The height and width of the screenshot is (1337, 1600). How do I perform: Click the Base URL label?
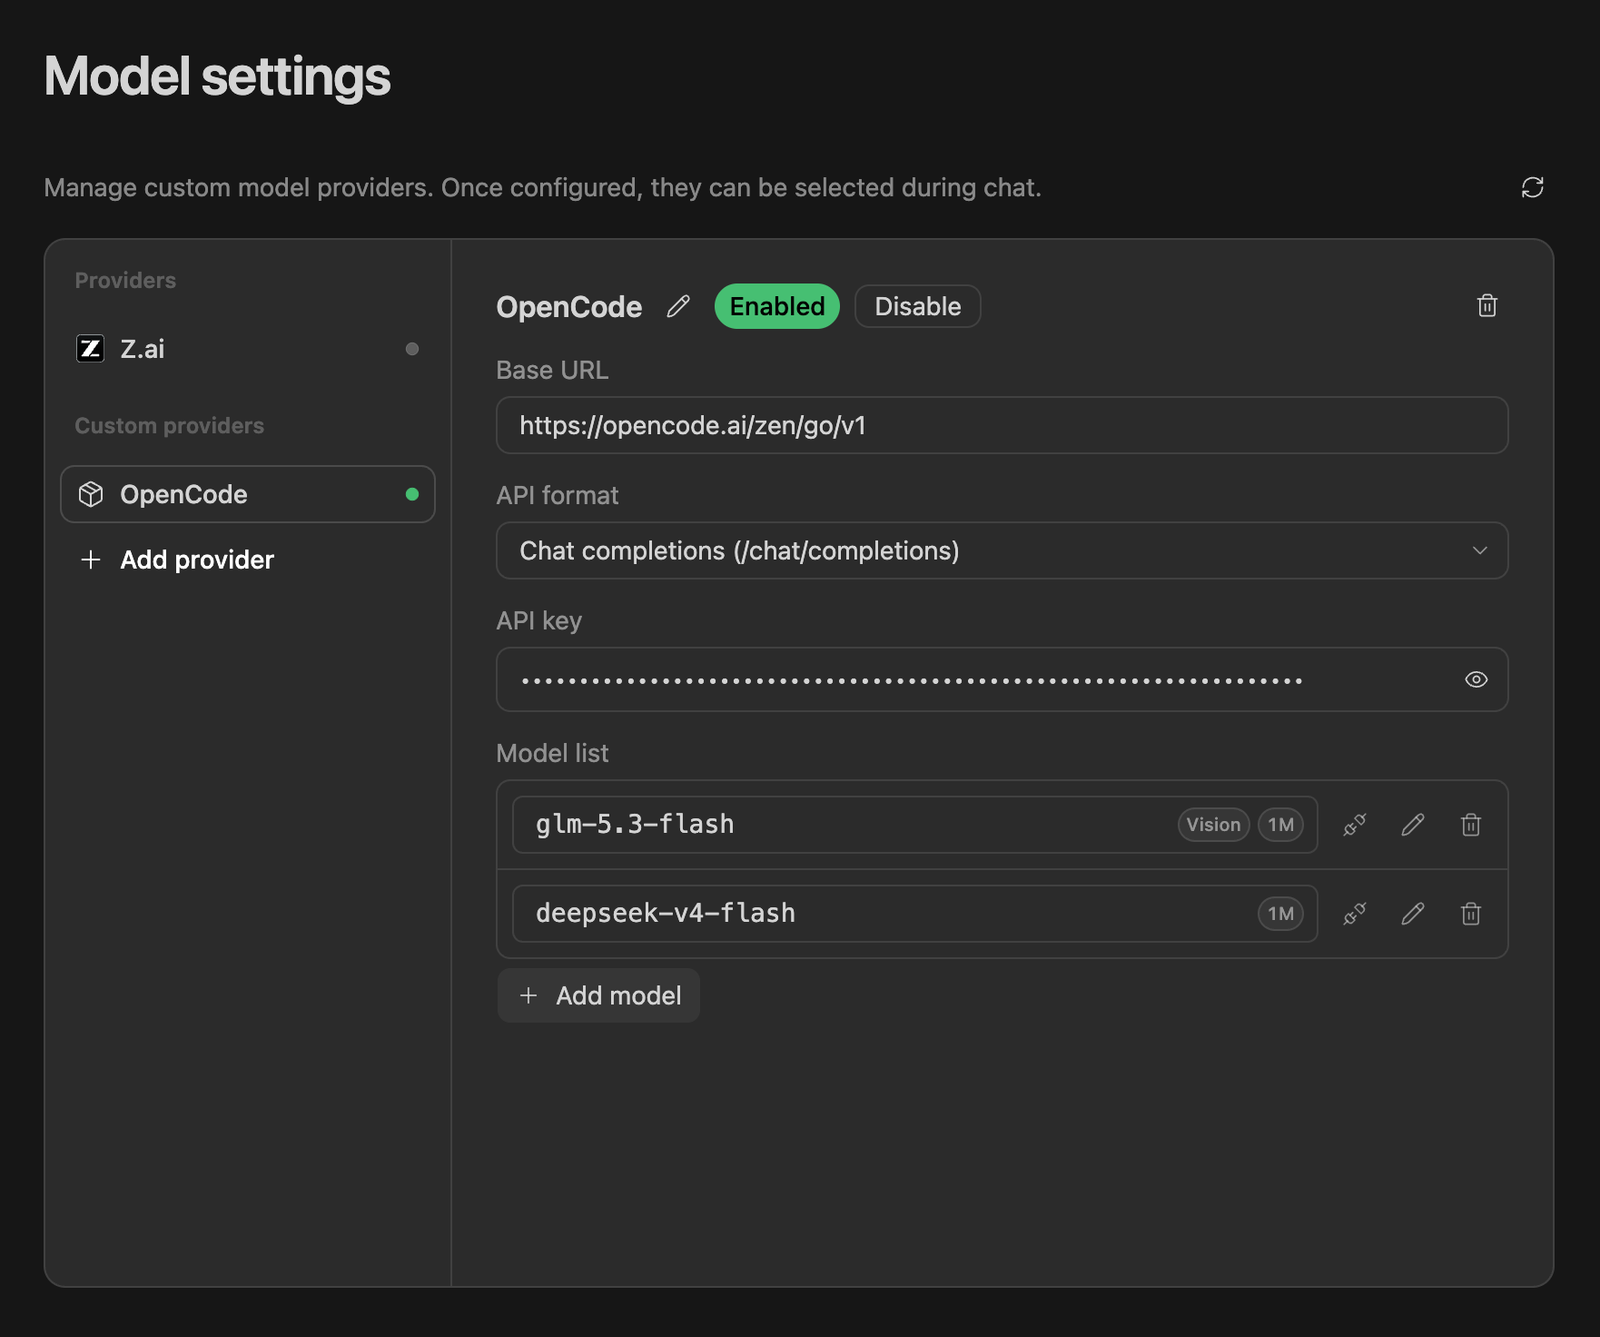coord(552,371)
